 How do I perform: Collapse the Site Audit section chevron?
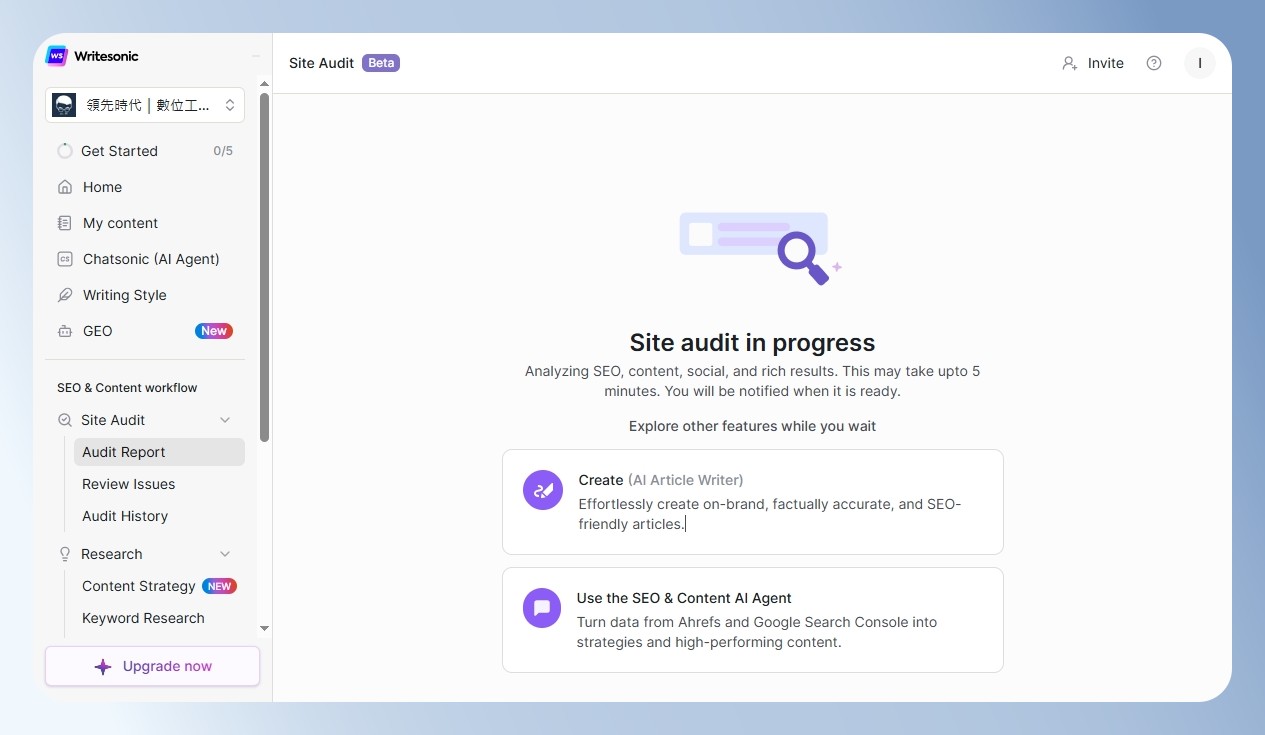pyautogui.click(x=225, y=420)
